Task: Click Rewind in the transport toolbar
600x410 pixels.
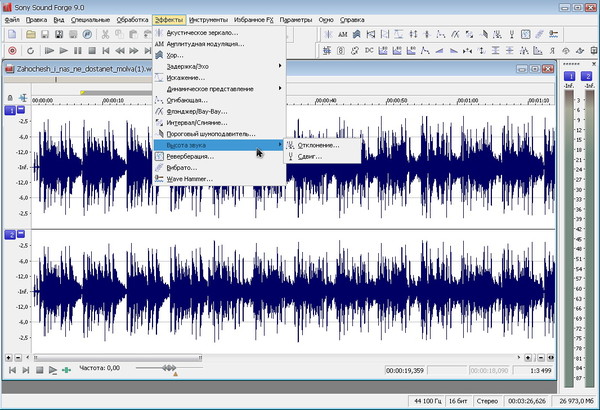Action: pos(120,51)
